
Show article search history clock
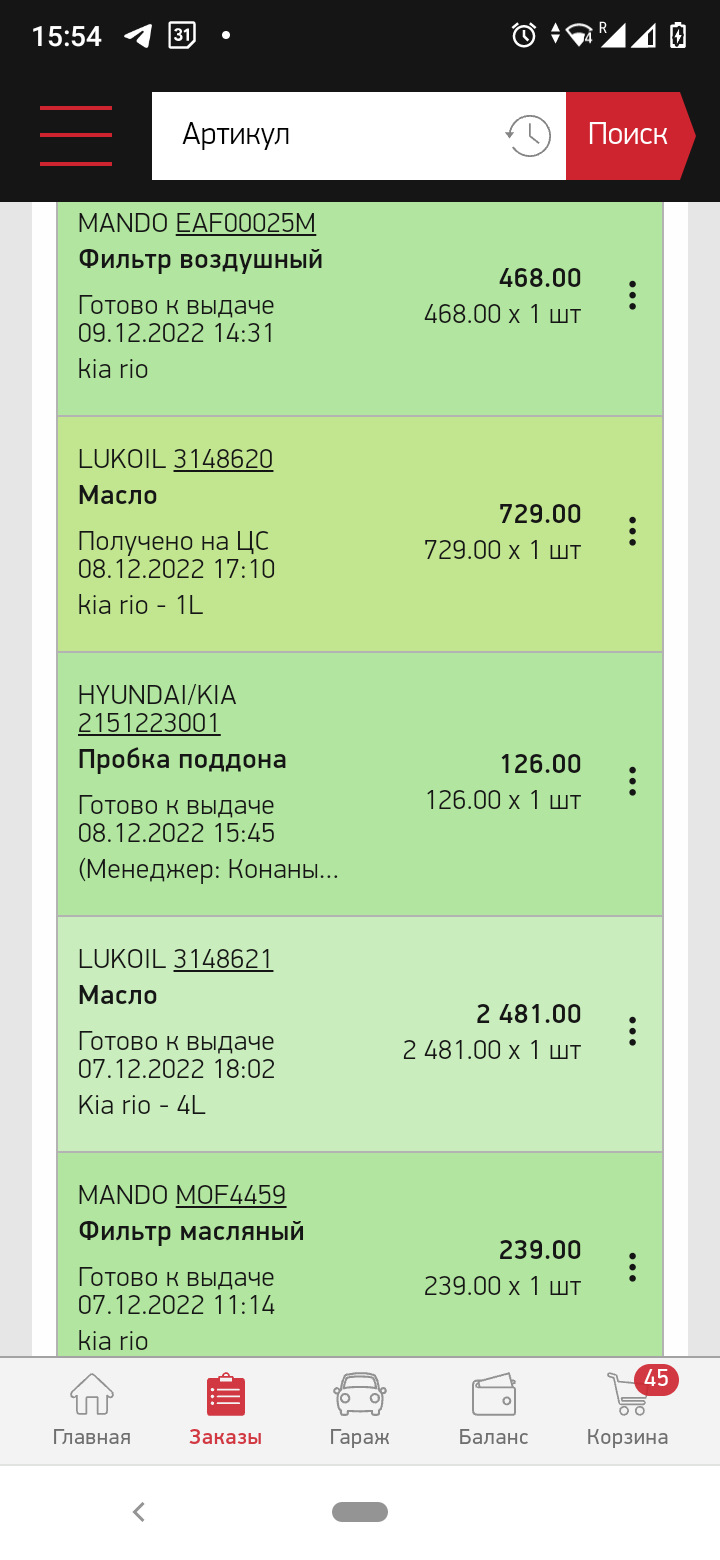pos(528,135)
